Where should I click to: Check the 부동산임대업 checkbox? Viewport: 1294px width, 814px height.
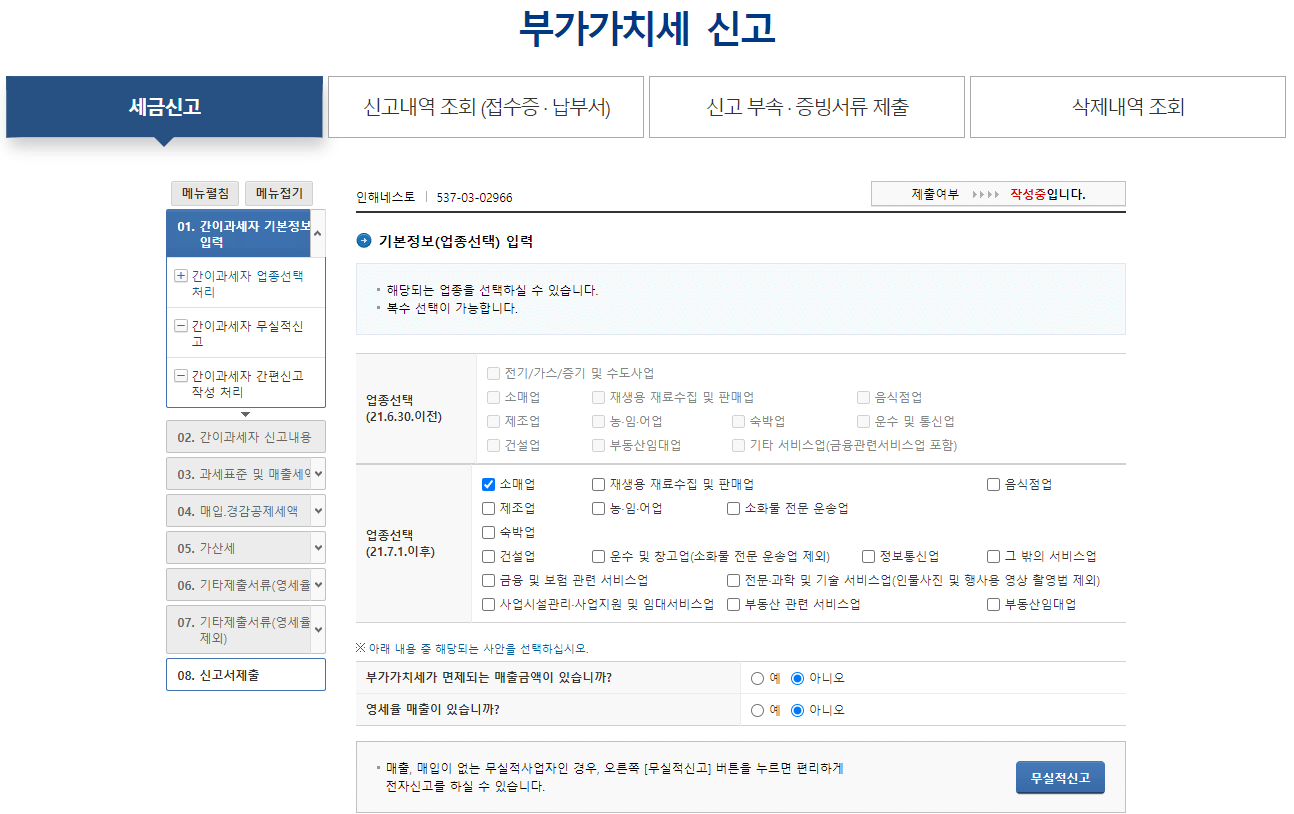click(x=993, y=604)
